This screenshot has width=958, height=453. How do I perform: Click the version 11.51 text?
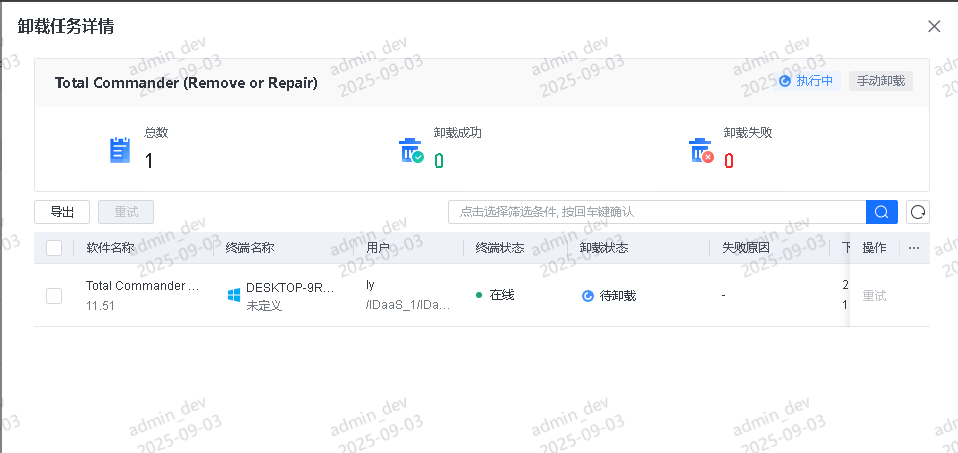pyautogui.click(x=100, y=306)
